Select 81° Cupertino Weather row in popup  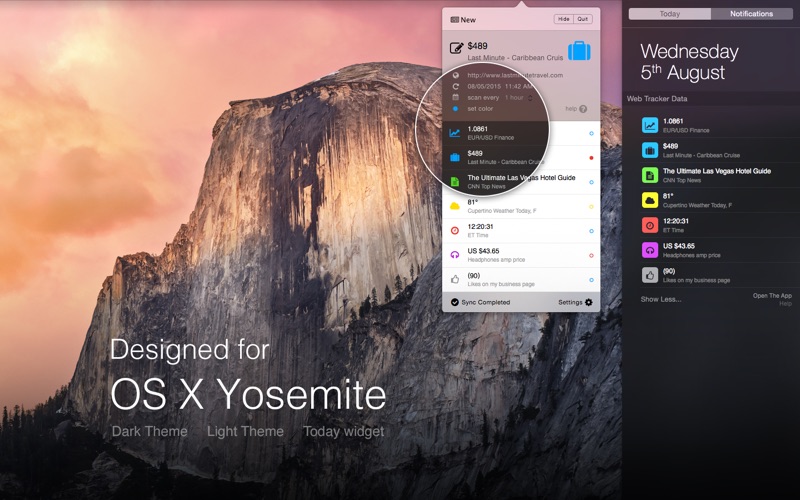coord(521,207)
